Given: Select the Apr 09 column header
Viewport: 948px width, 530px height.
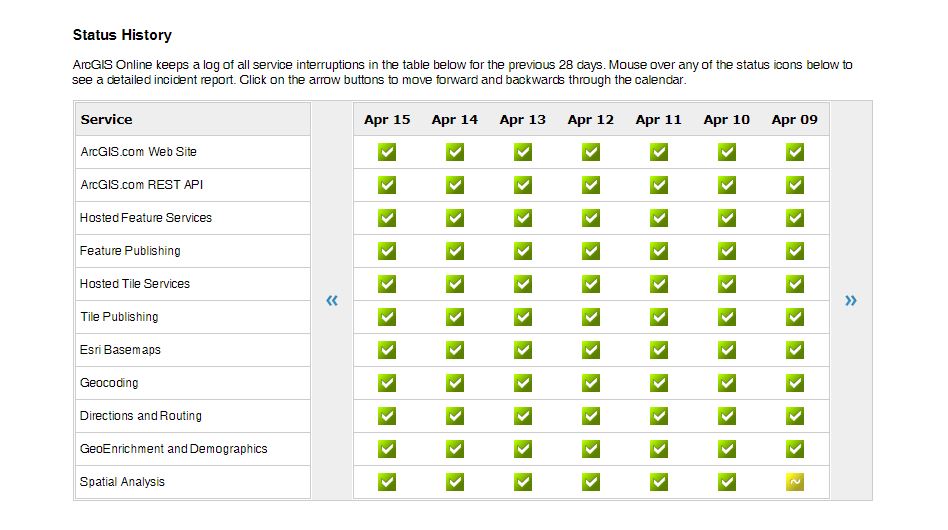Looking at the screenshot, I should pyautogui.click(x=795, y=119).
